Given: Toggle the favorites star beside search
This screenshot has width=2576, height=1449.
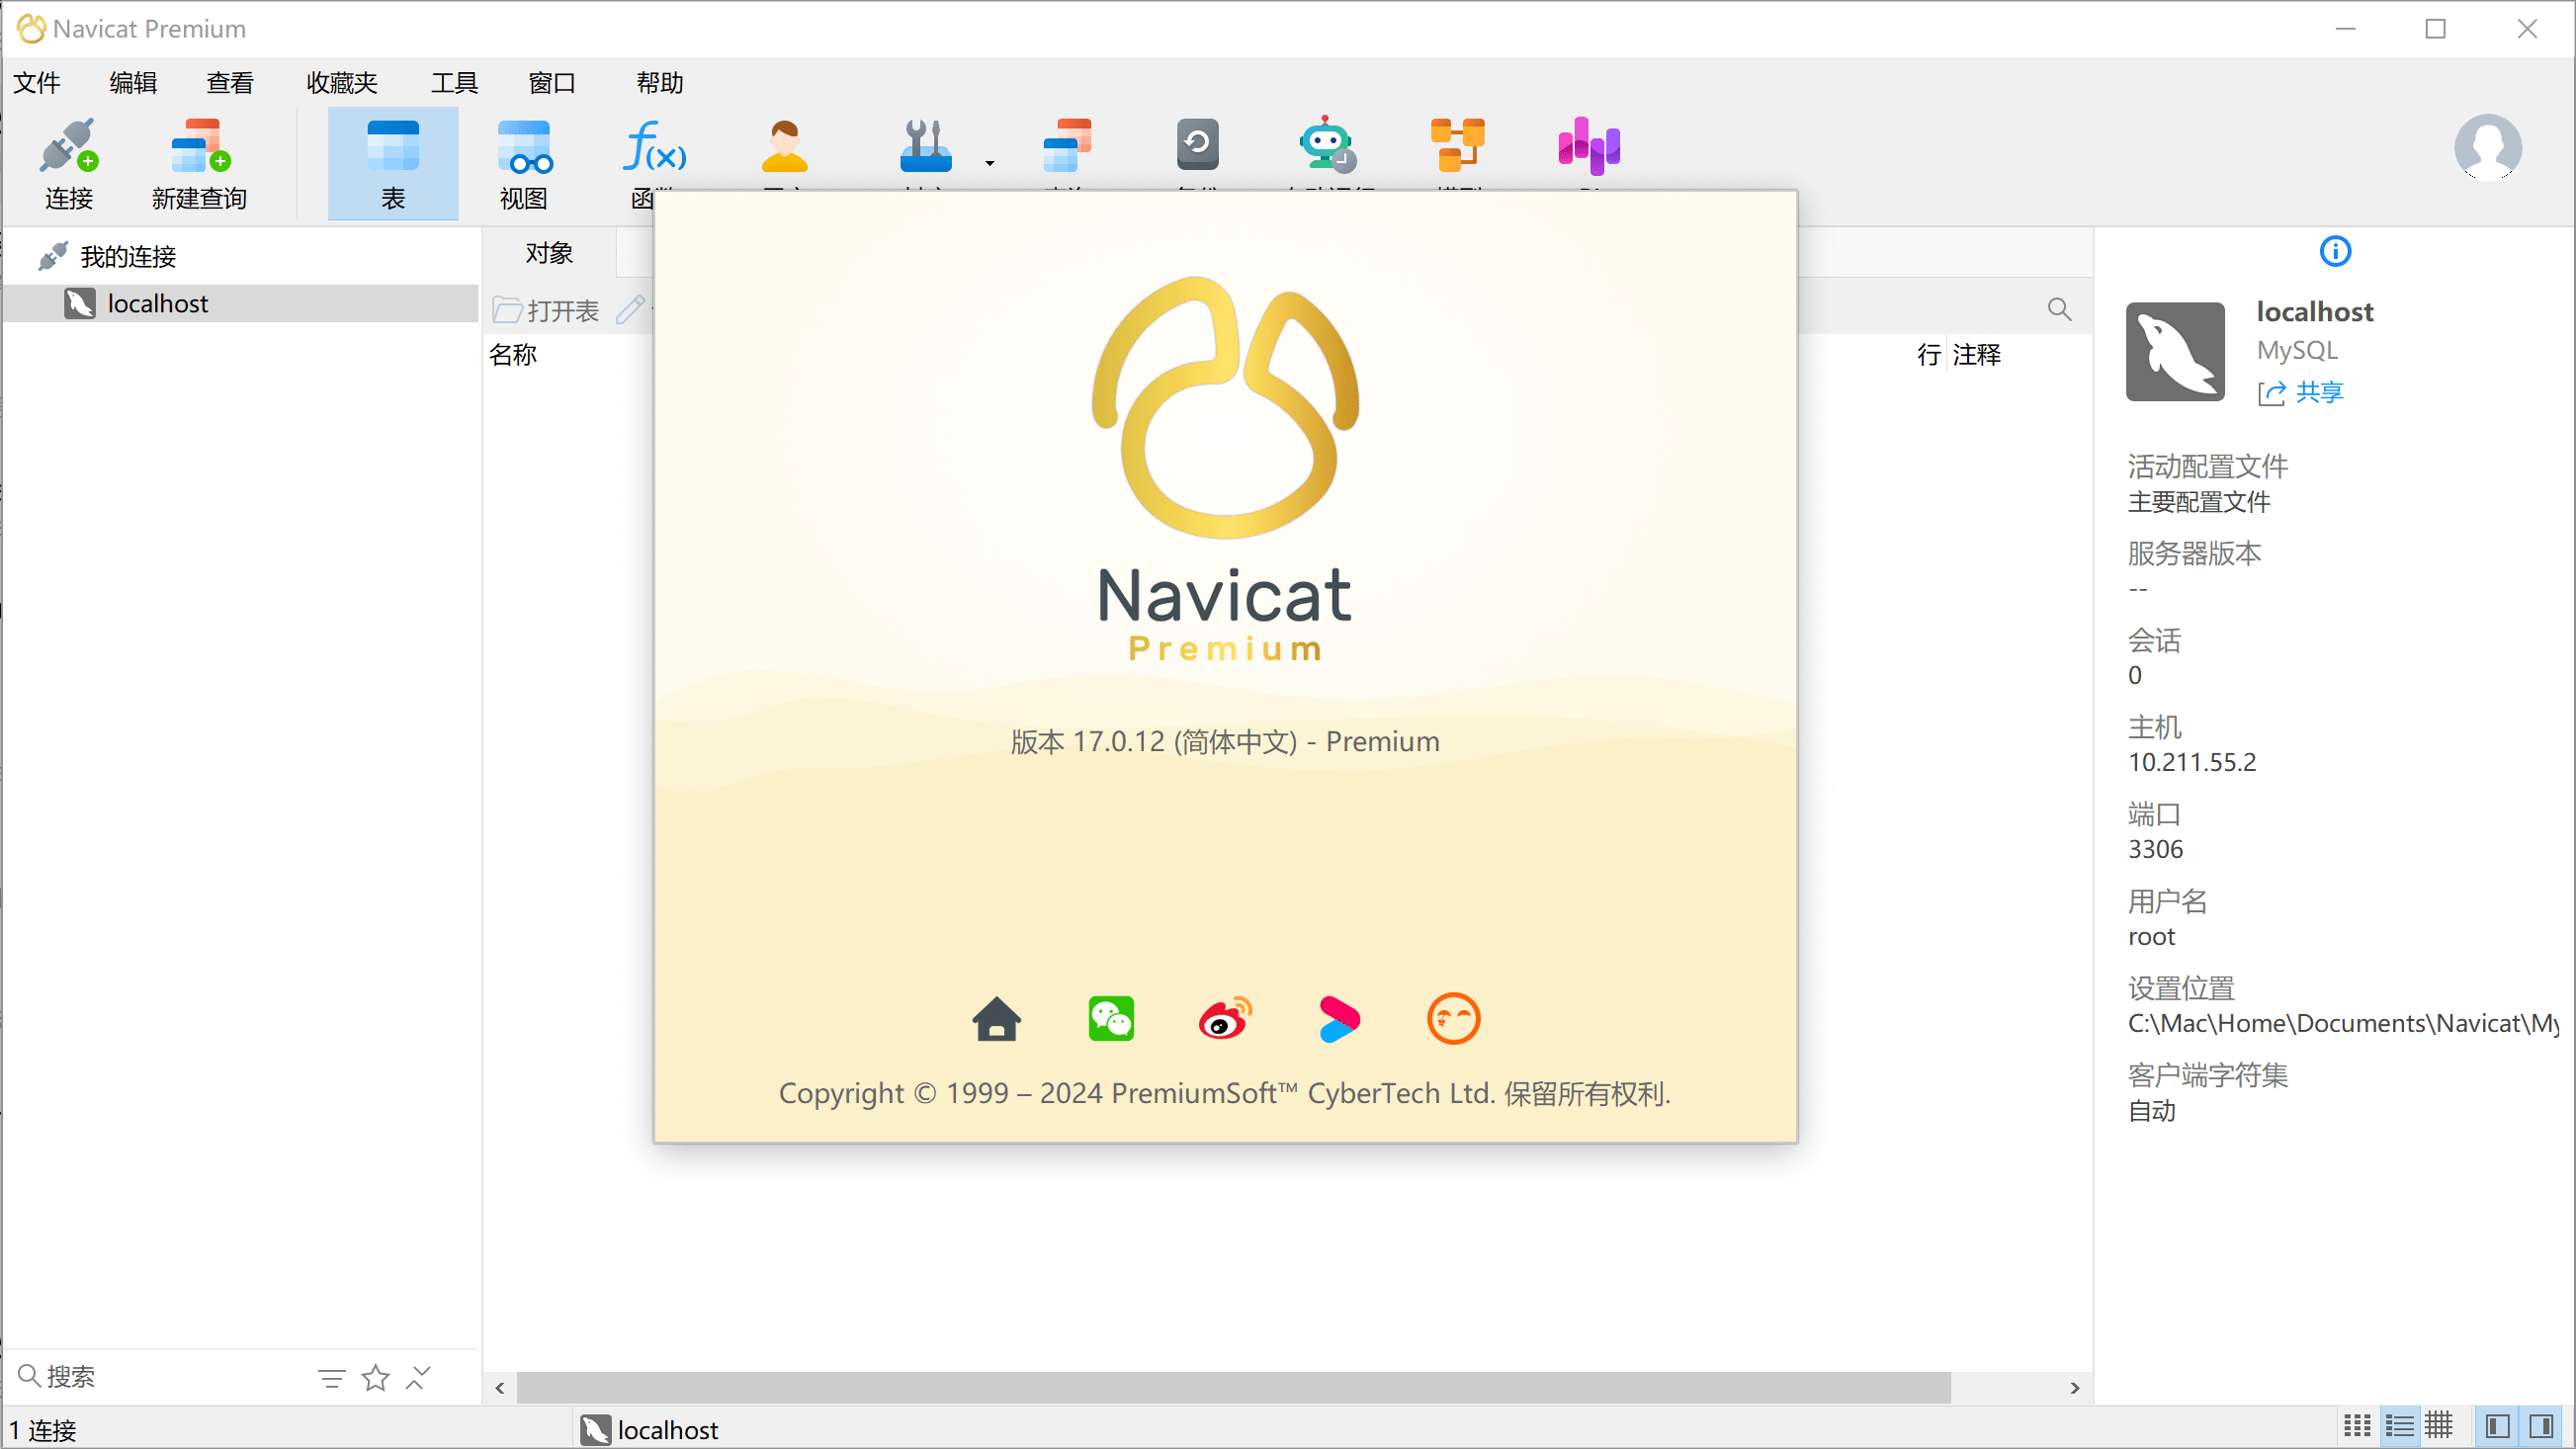Looking at the screenshot, I should coord(376,1378).
